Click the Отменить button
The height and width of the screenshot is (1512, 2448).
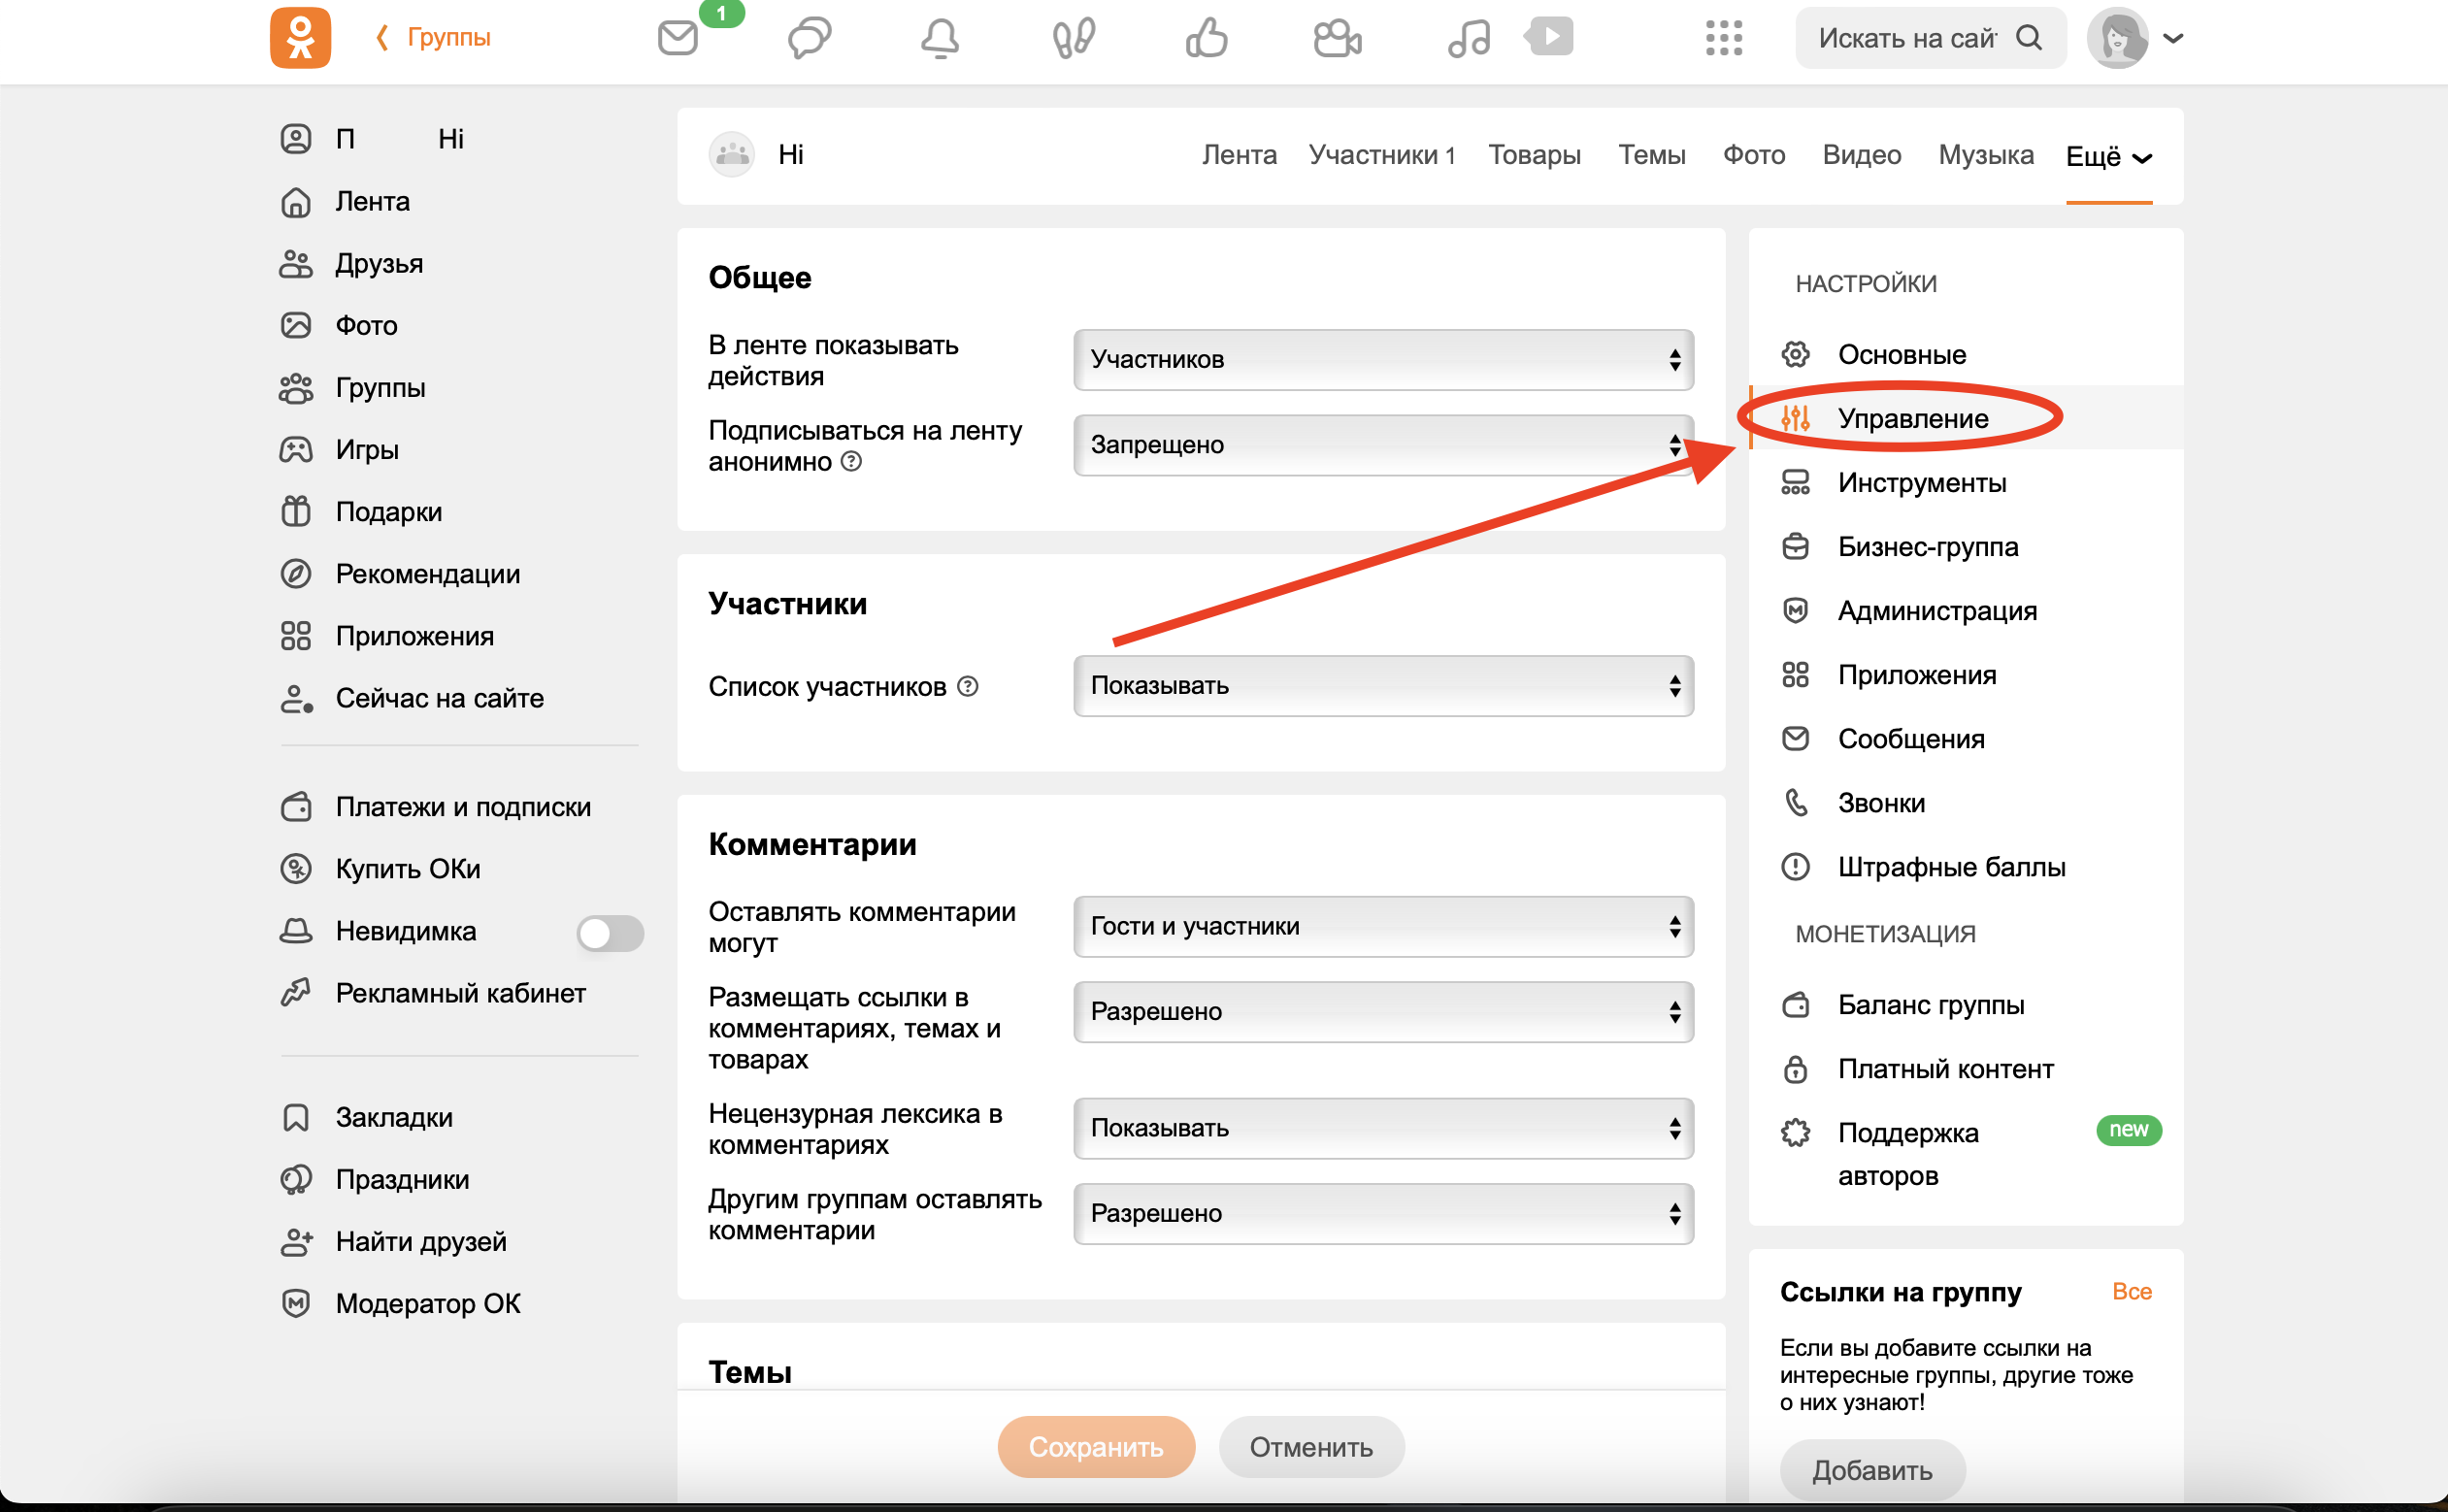1310,1446
